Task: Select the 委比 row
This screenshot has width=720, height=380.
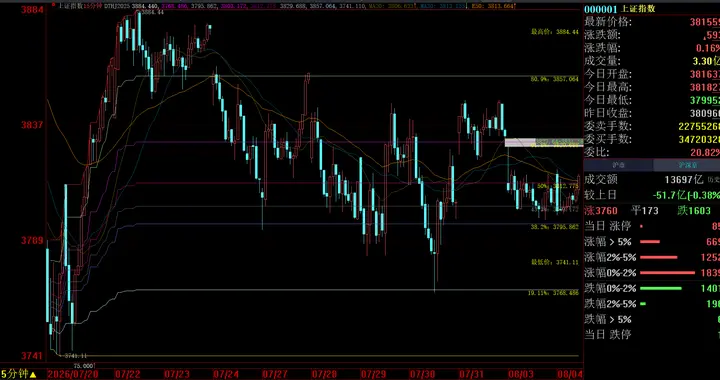Action: point(652,152)
